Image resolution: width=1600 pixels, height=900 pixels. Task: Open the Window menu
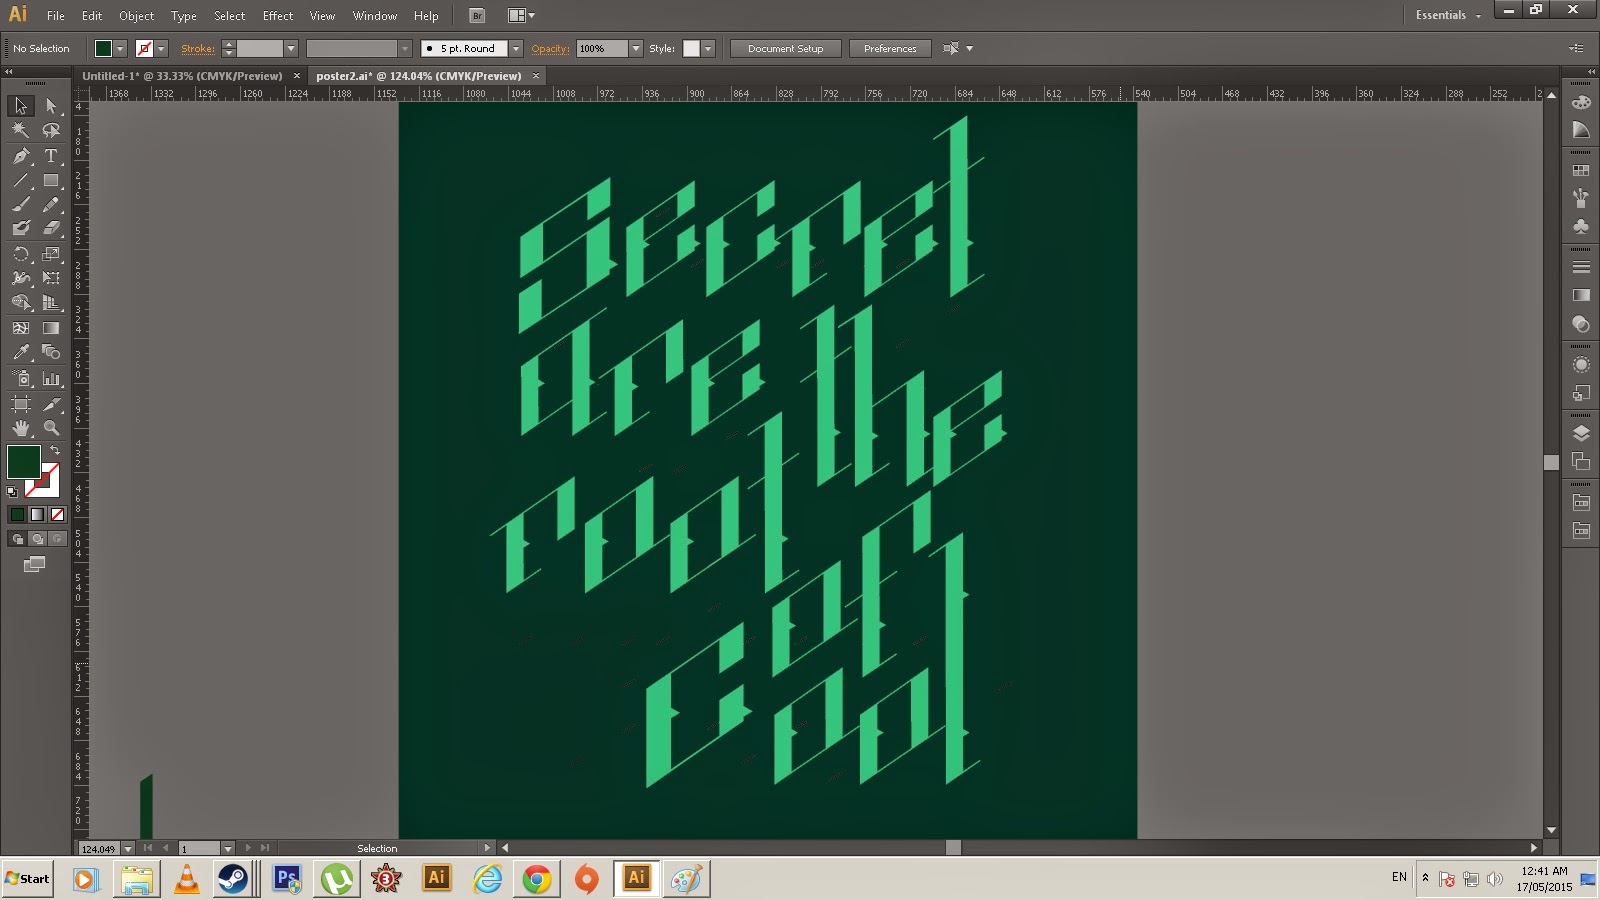click(375, 16)
